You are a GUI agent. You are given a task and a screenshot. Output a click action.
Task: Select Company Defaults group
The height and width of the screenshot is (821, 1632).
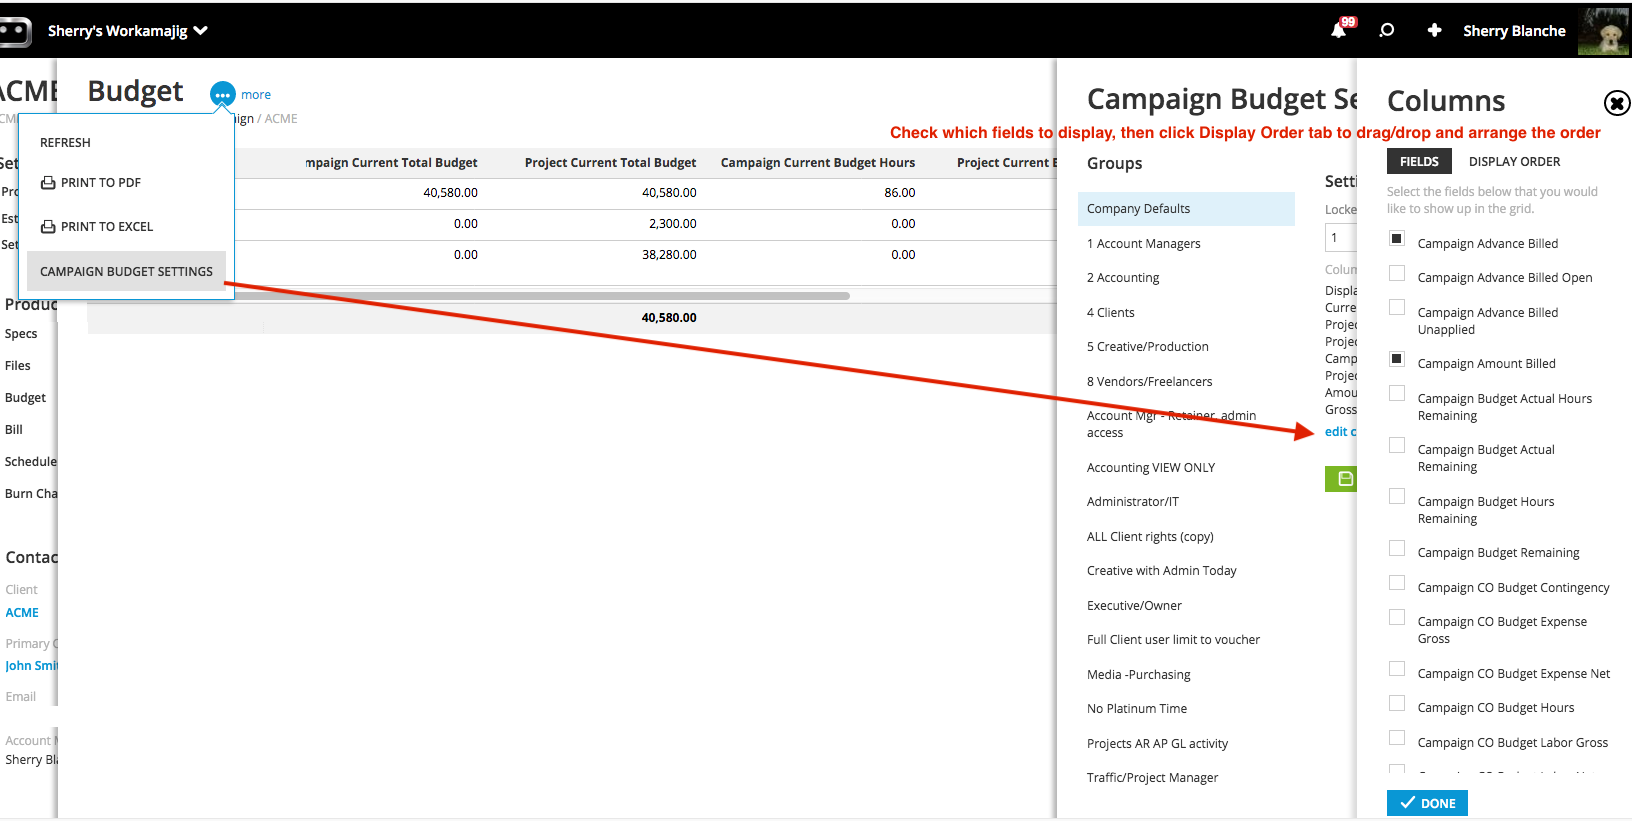[1186, 209]
